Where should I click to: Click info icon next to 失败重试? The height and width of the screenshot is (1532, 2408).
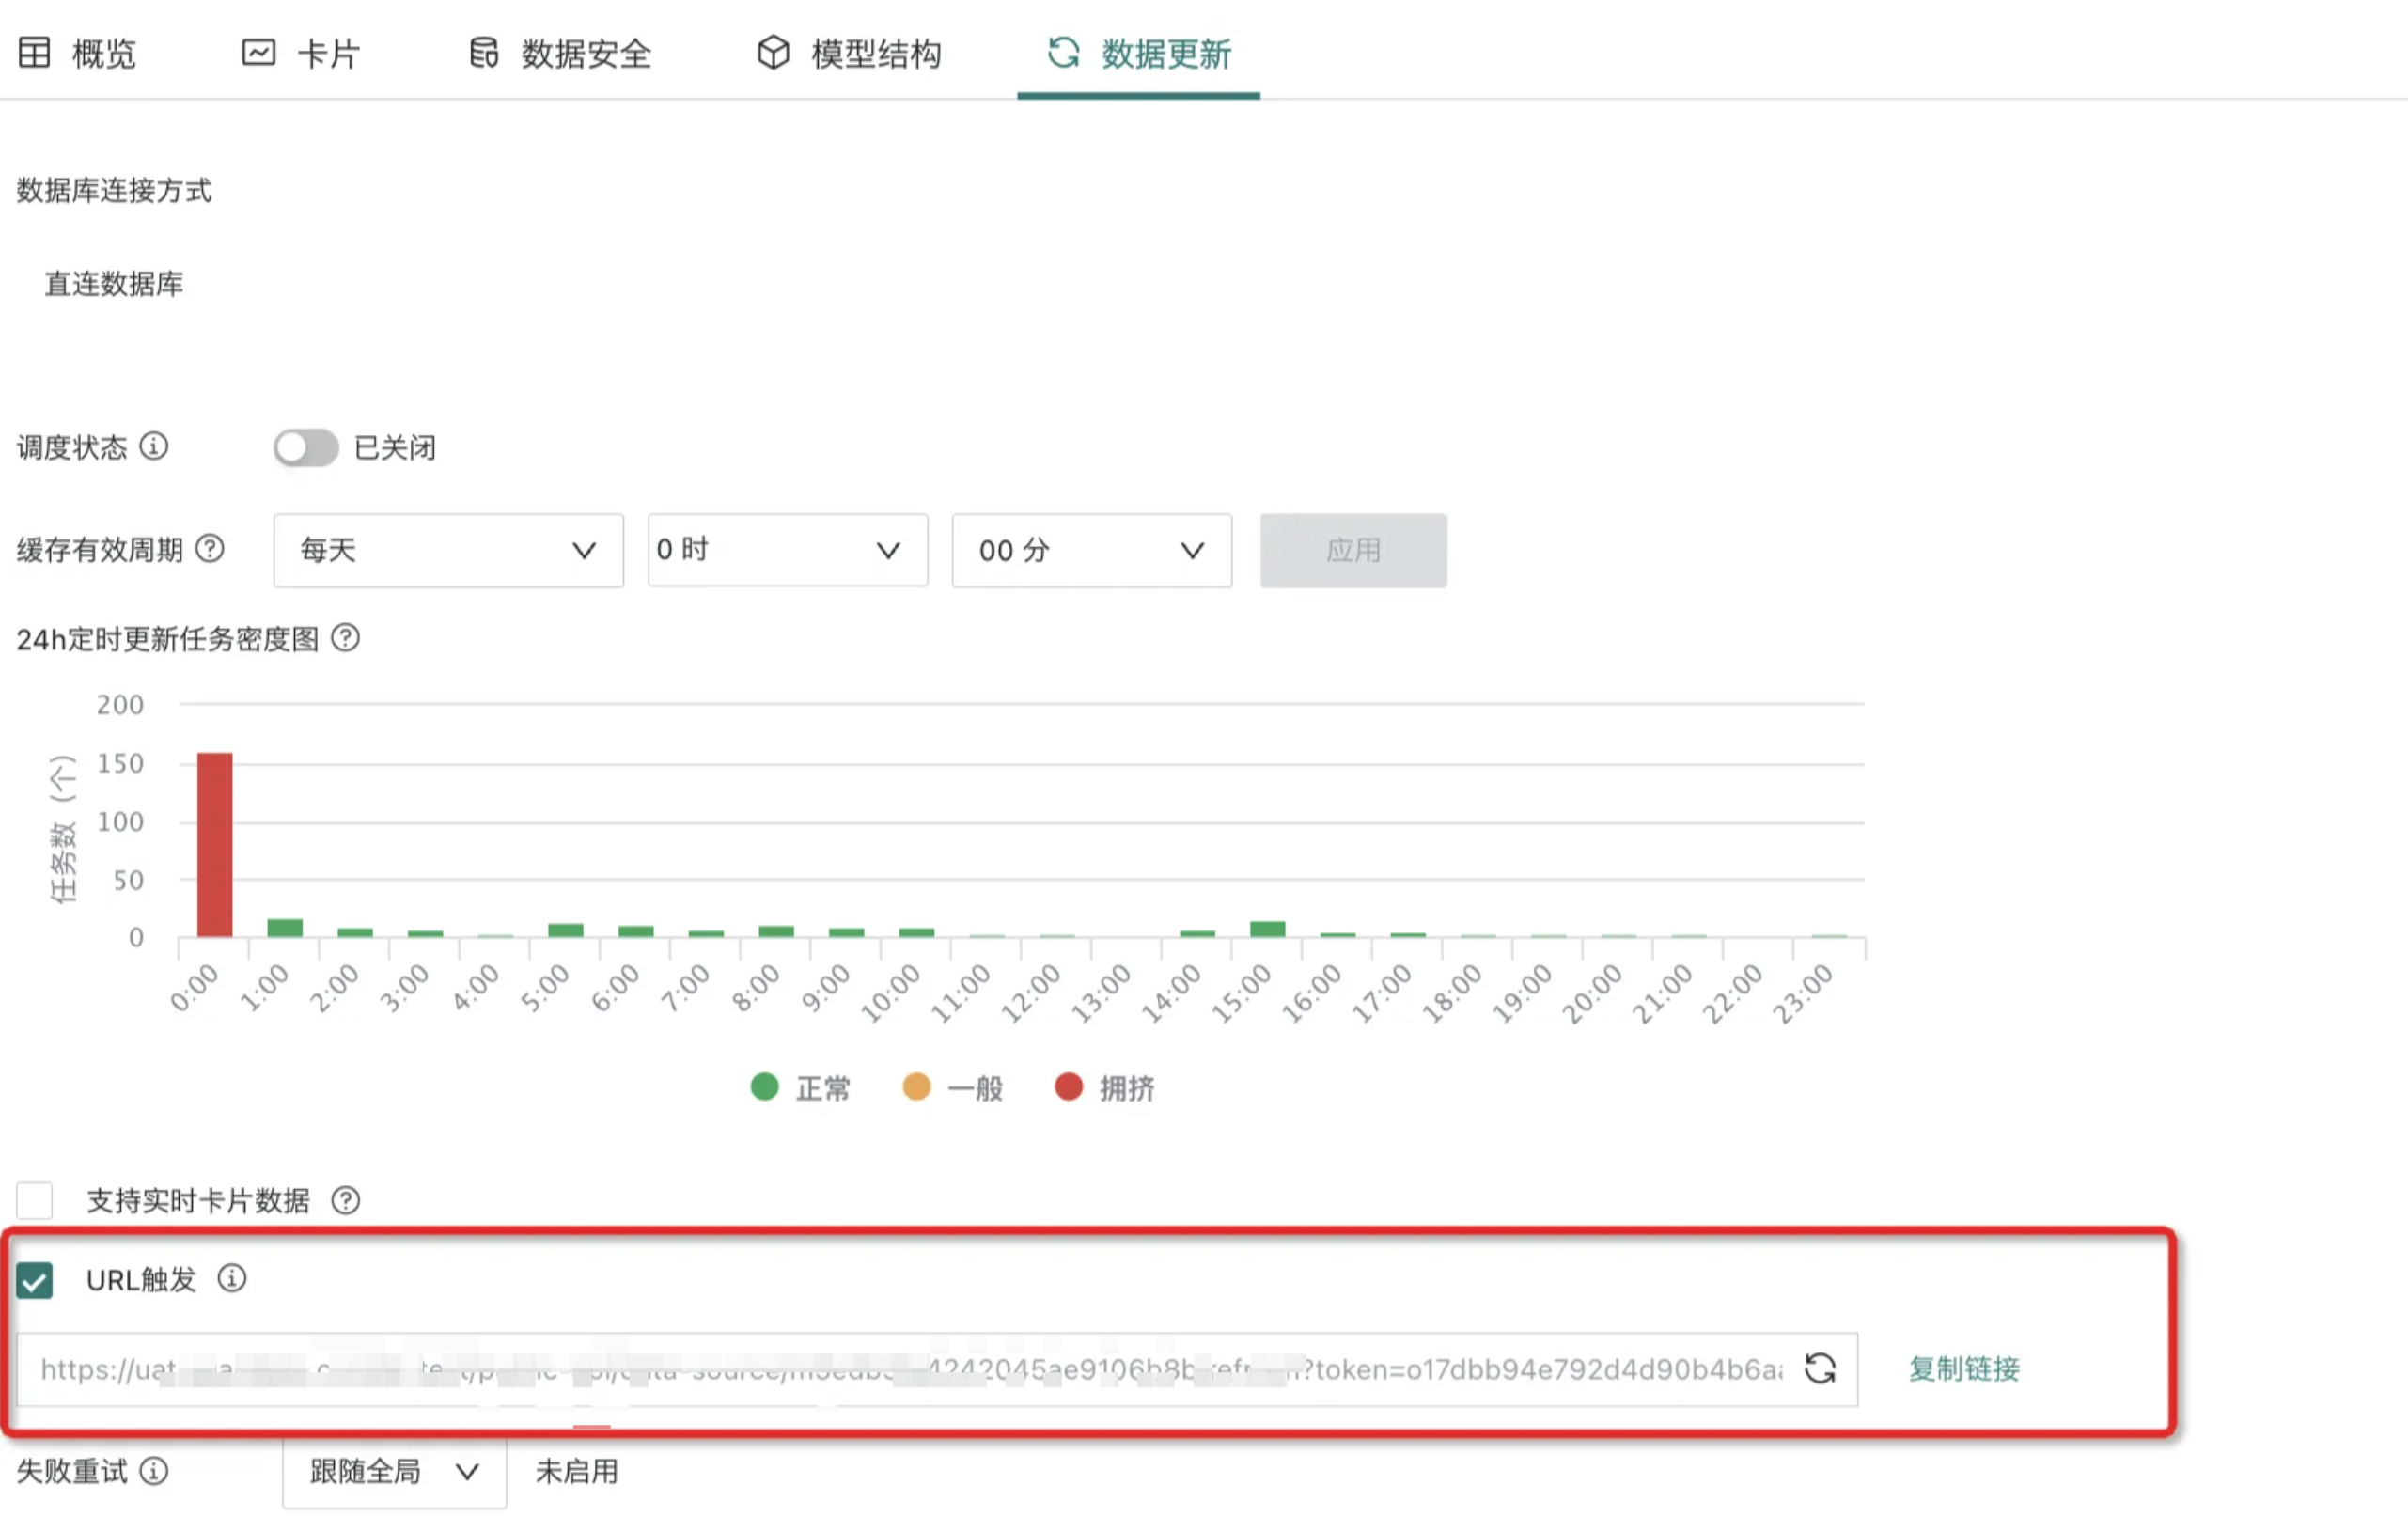[x=154, y=1471]
